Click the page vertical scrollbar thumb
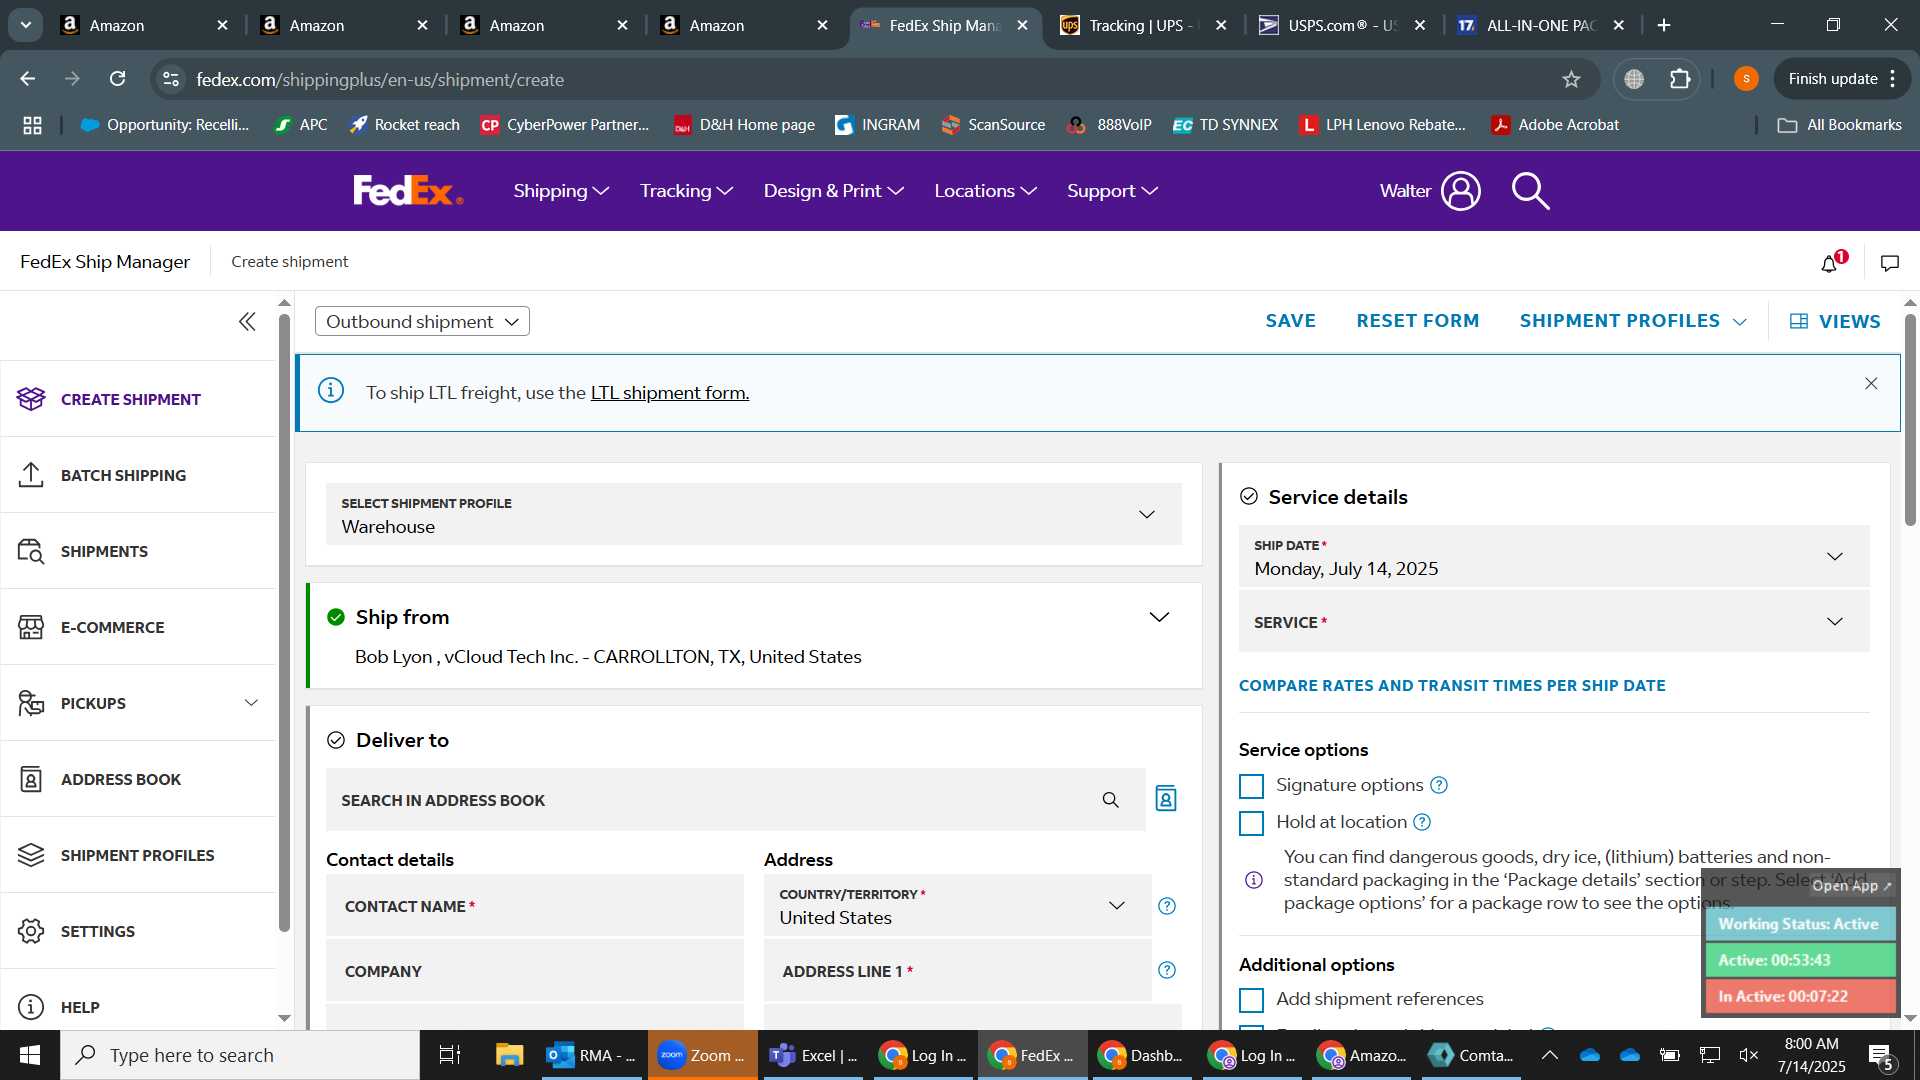The image size is (1920, 1080). pyautogui.click(x=1910, y=420)
